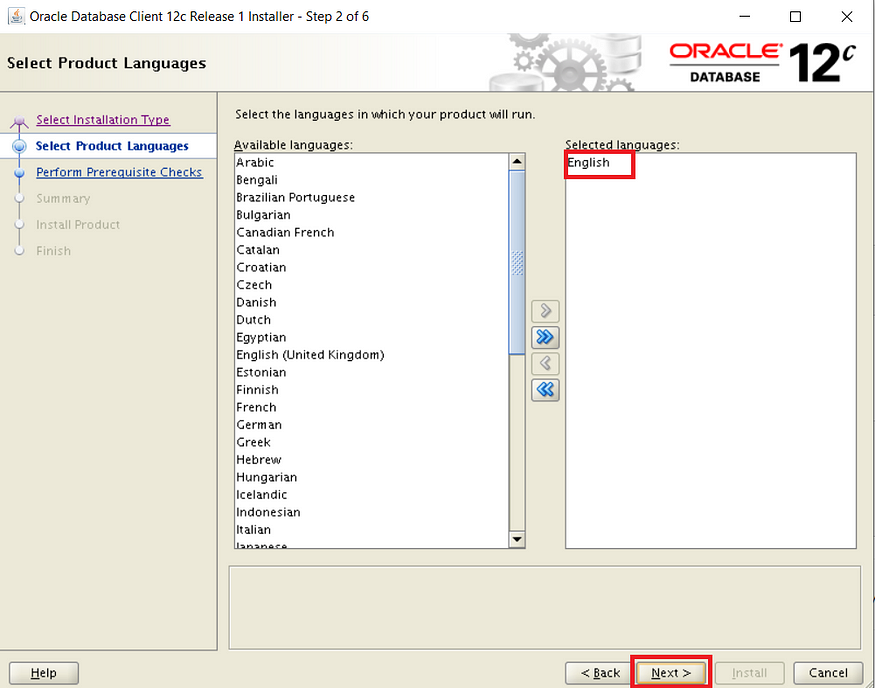The width and height of the screenshot is (875, 688).
Task: Add all languages with double right arrow
Action: pyautogui.click(x=545, y=337)
